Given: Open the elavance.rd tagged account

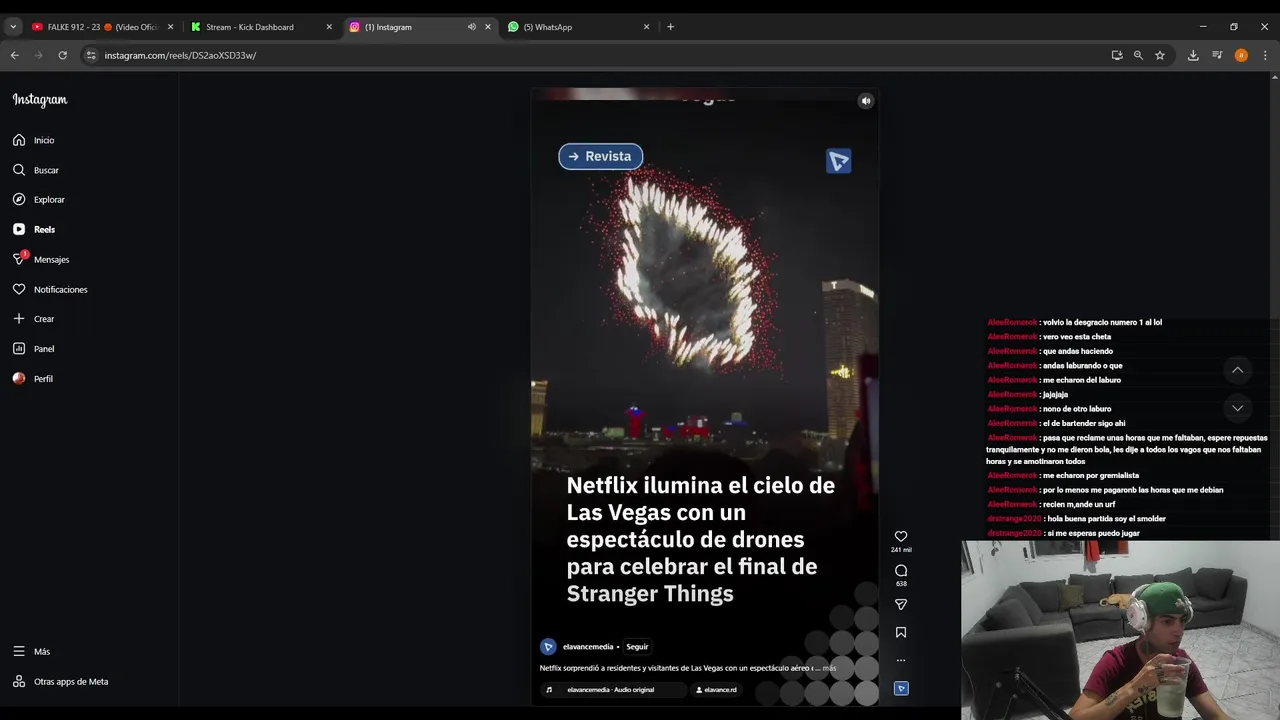Looking at the screenshot, I should click(x=717, y=690).
